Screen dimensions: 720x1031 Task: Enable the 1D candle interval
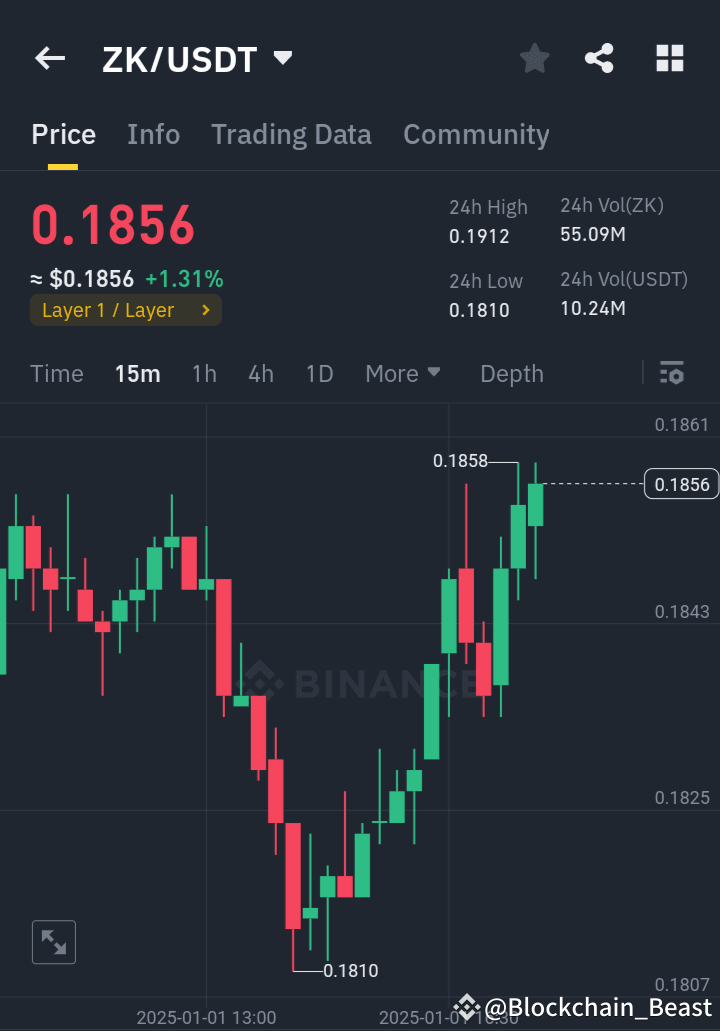click(x=319, y=373)
